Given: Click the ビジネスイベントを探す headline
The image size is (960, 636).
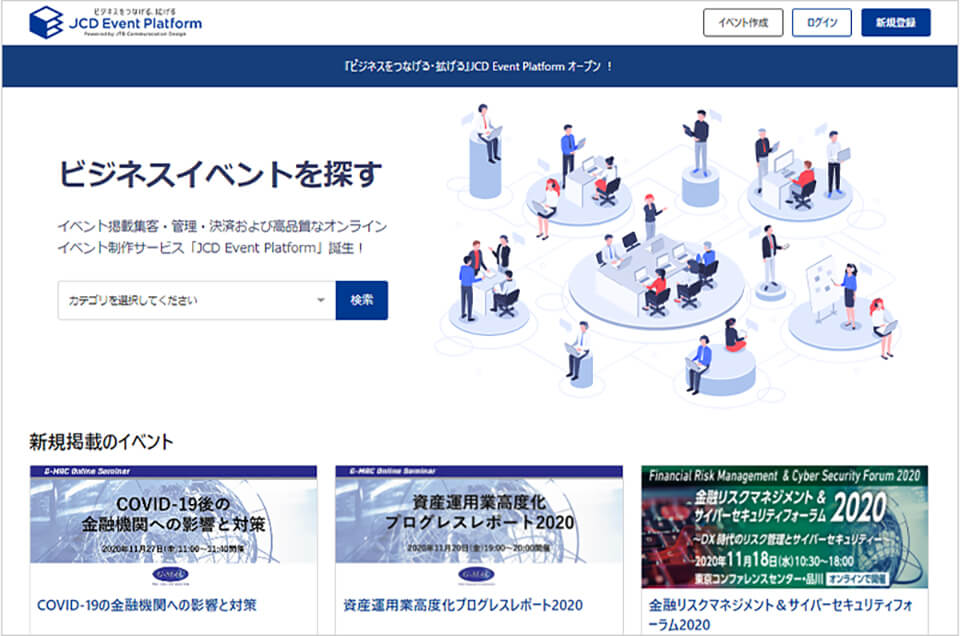Looking at the screenshot, I should [x=220, y=174].
